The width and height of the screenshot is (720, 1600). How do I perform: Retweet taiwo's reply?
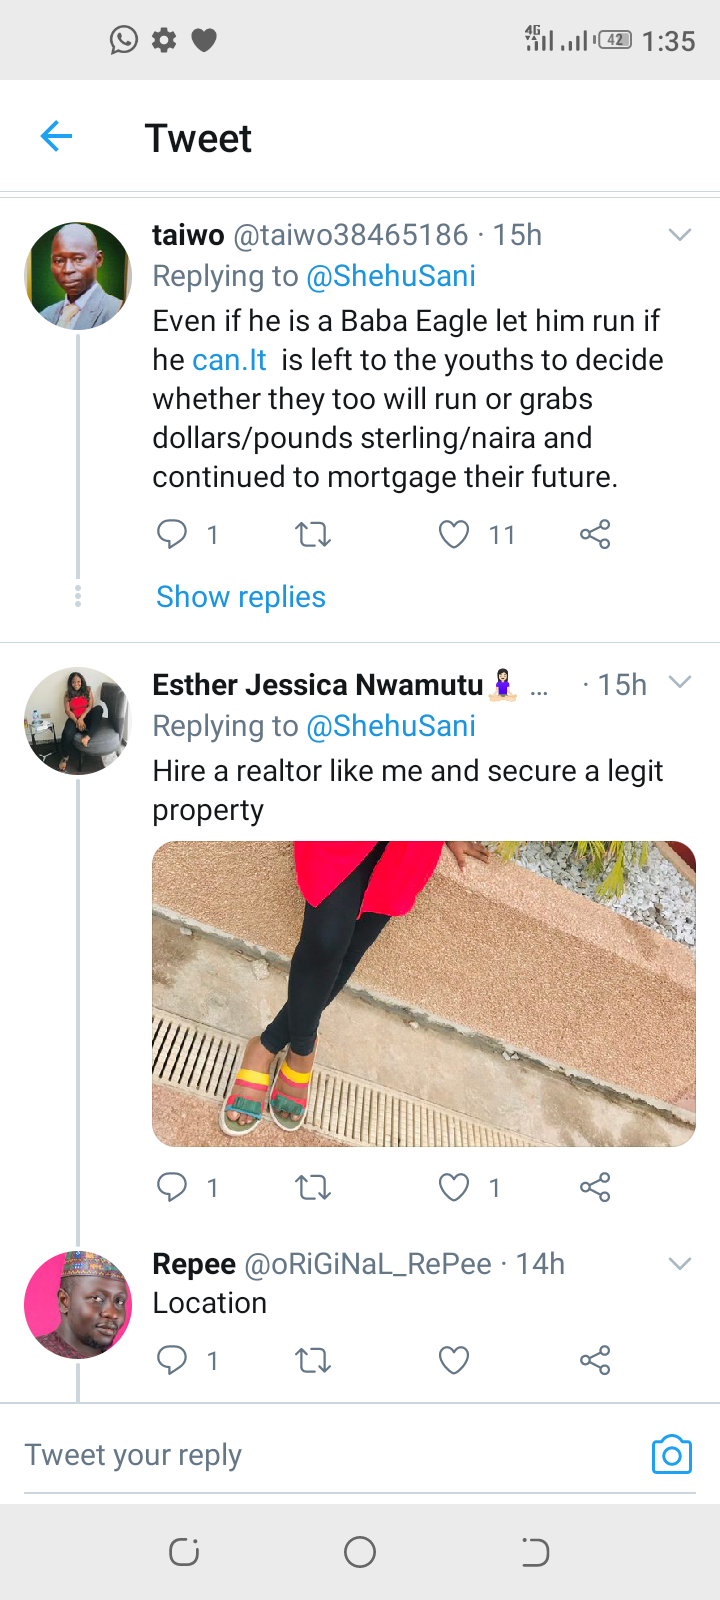click(313, 535)
